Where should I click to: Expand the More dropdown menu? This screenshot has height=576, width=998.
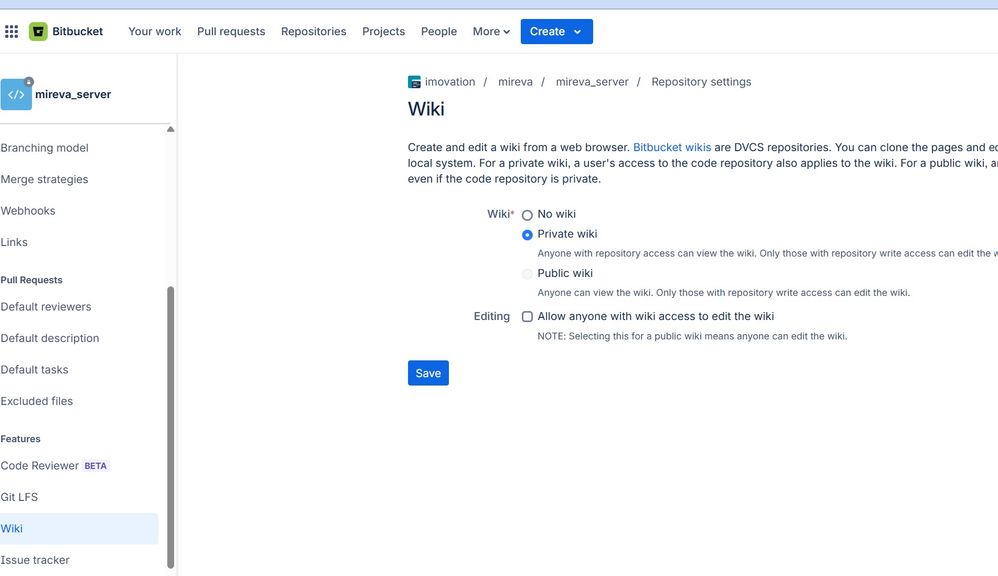(x=491, y=32)
